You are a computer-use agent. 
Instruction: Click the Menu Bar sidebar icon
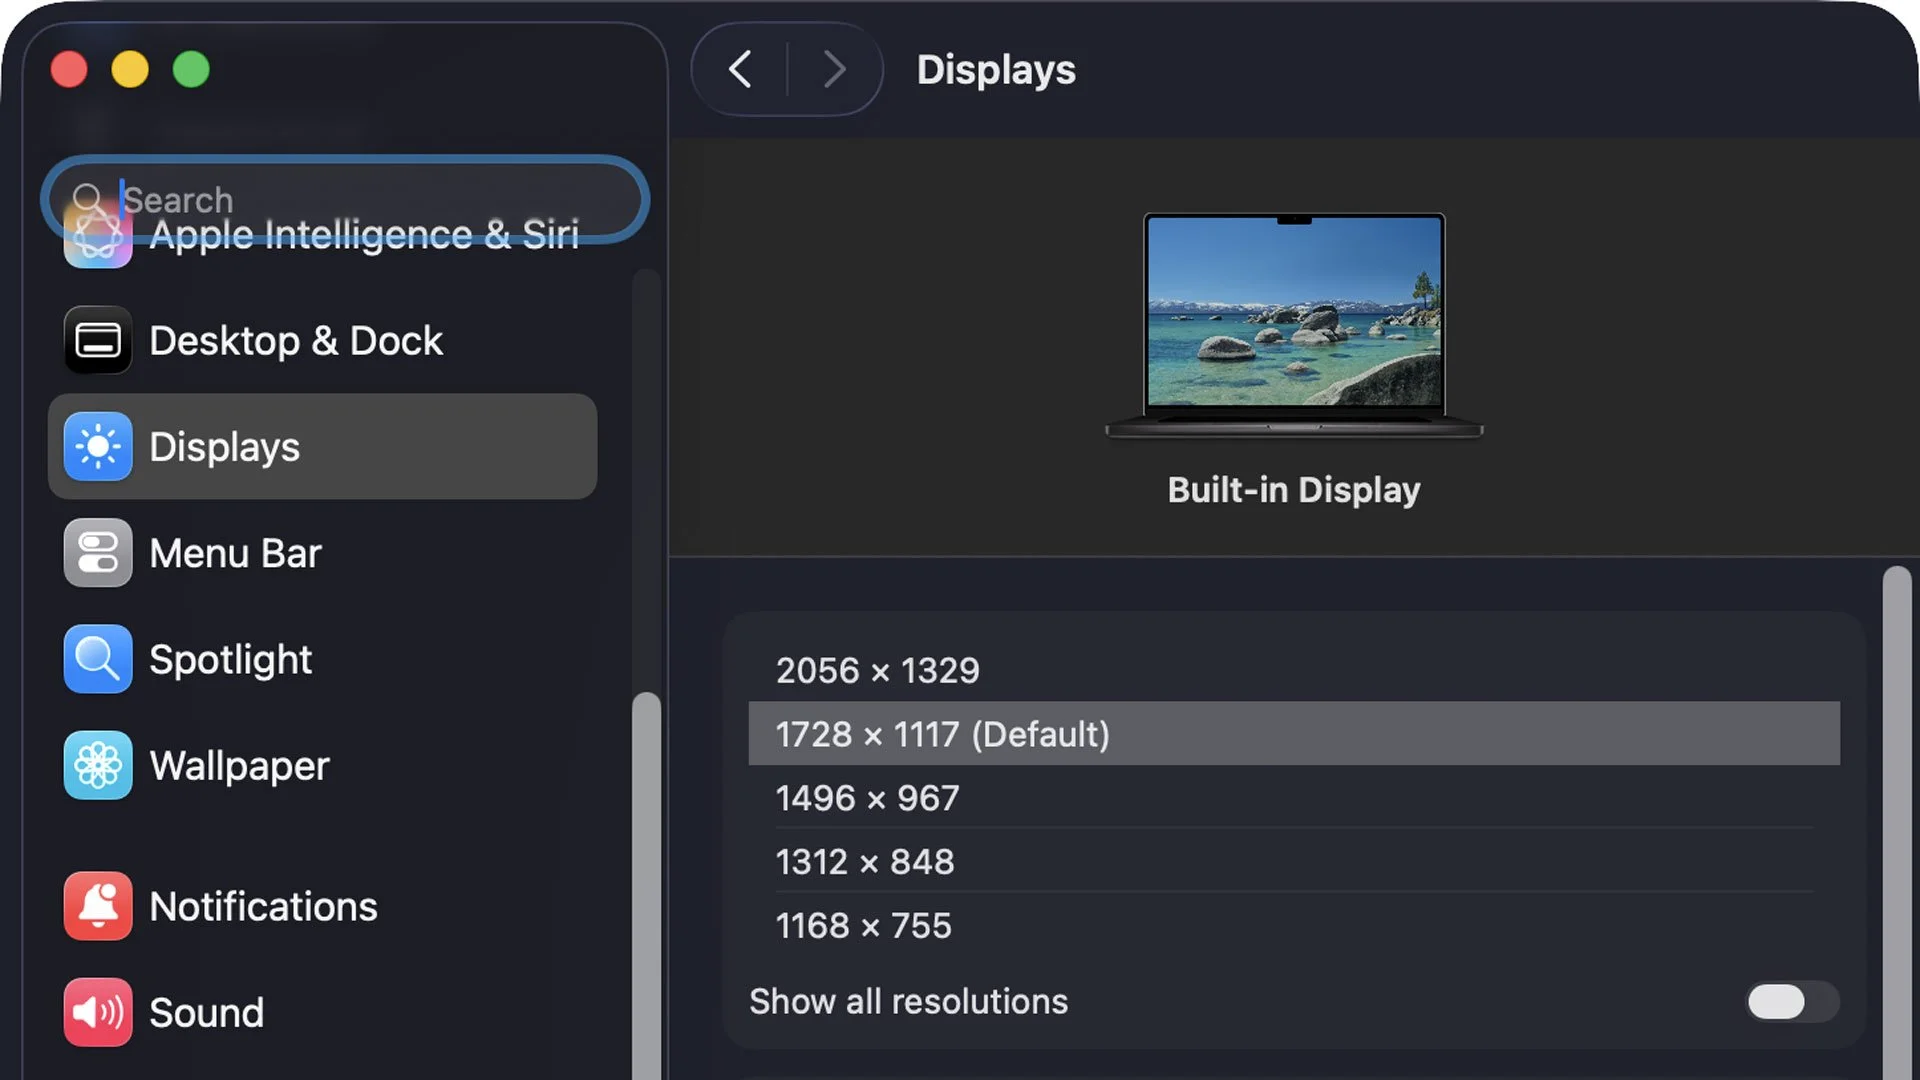coord(97,553)
